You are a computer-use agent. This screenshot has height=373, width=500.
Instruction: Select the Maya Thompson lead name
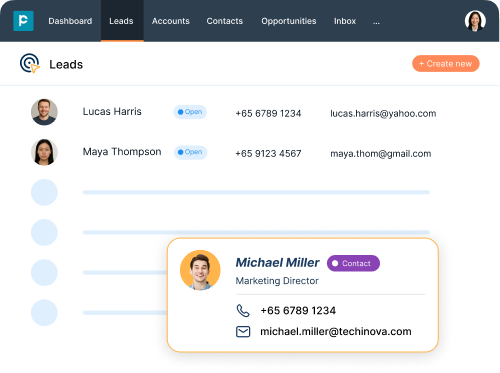pos(122,152)
